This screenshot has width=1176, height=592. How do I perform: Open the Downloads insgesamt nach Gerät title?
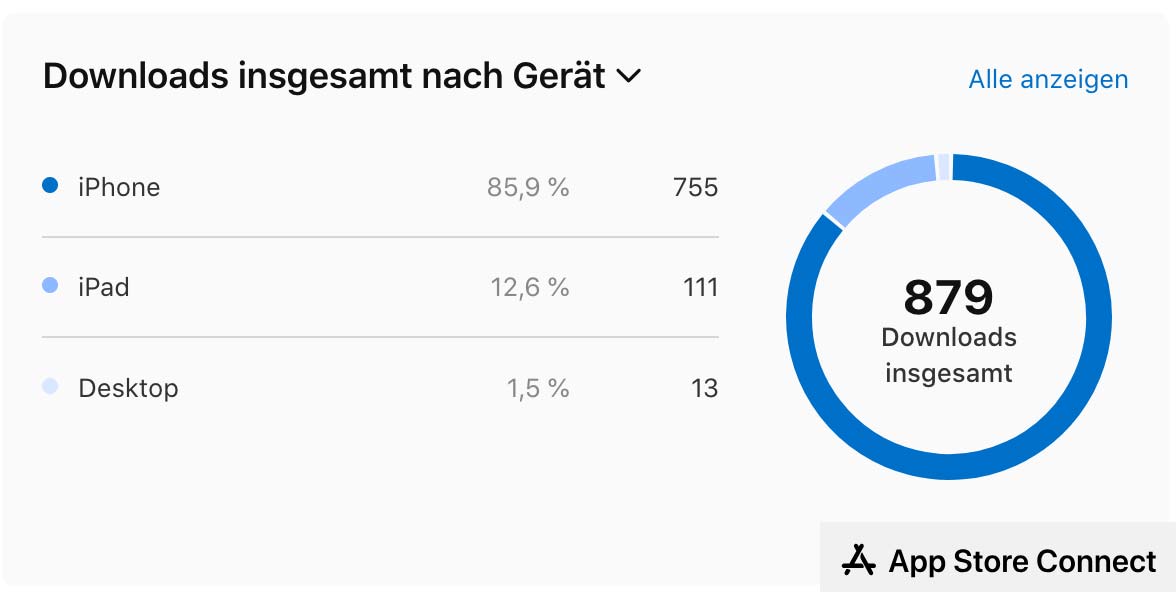pos(324,76)
